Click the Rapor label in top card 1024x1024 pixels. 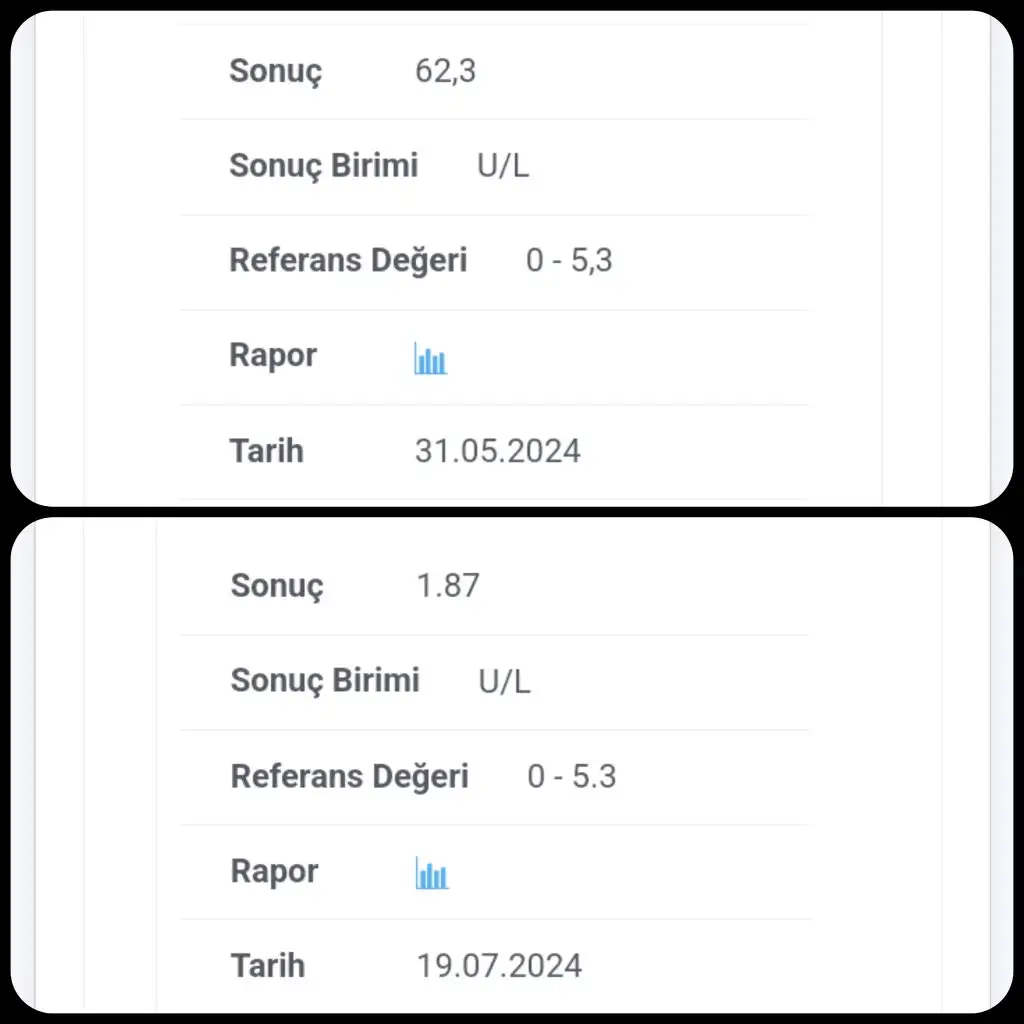point(273,357)
